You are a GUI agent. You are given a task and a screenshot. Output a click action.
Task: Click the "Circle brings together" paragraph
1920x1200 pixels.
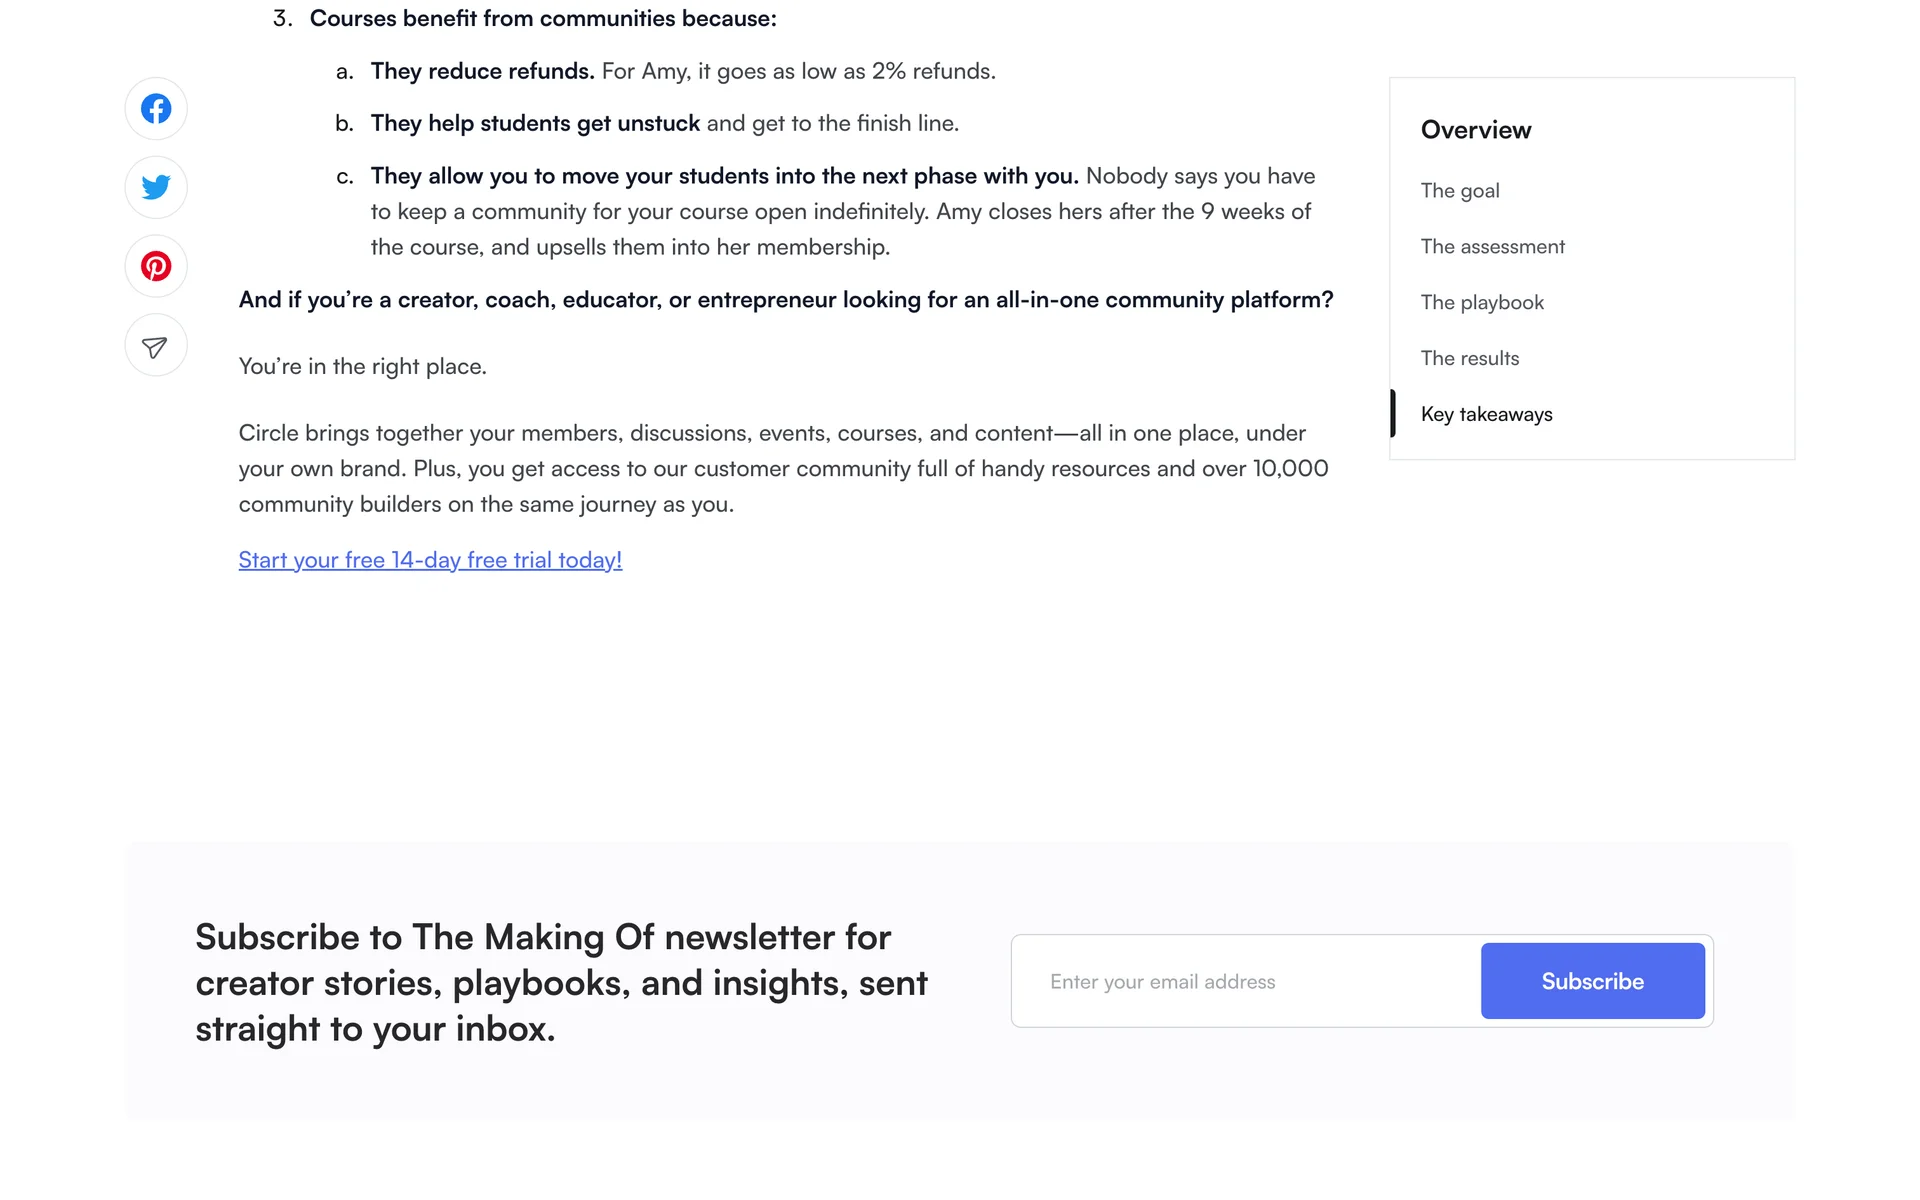pos(783,469)
